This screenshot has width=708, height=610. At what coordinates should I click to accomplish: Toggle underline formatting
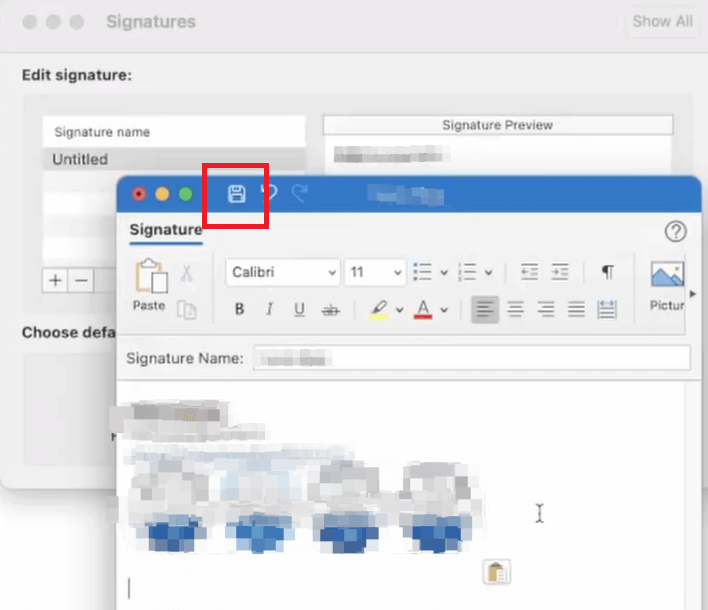coord(299,310)
